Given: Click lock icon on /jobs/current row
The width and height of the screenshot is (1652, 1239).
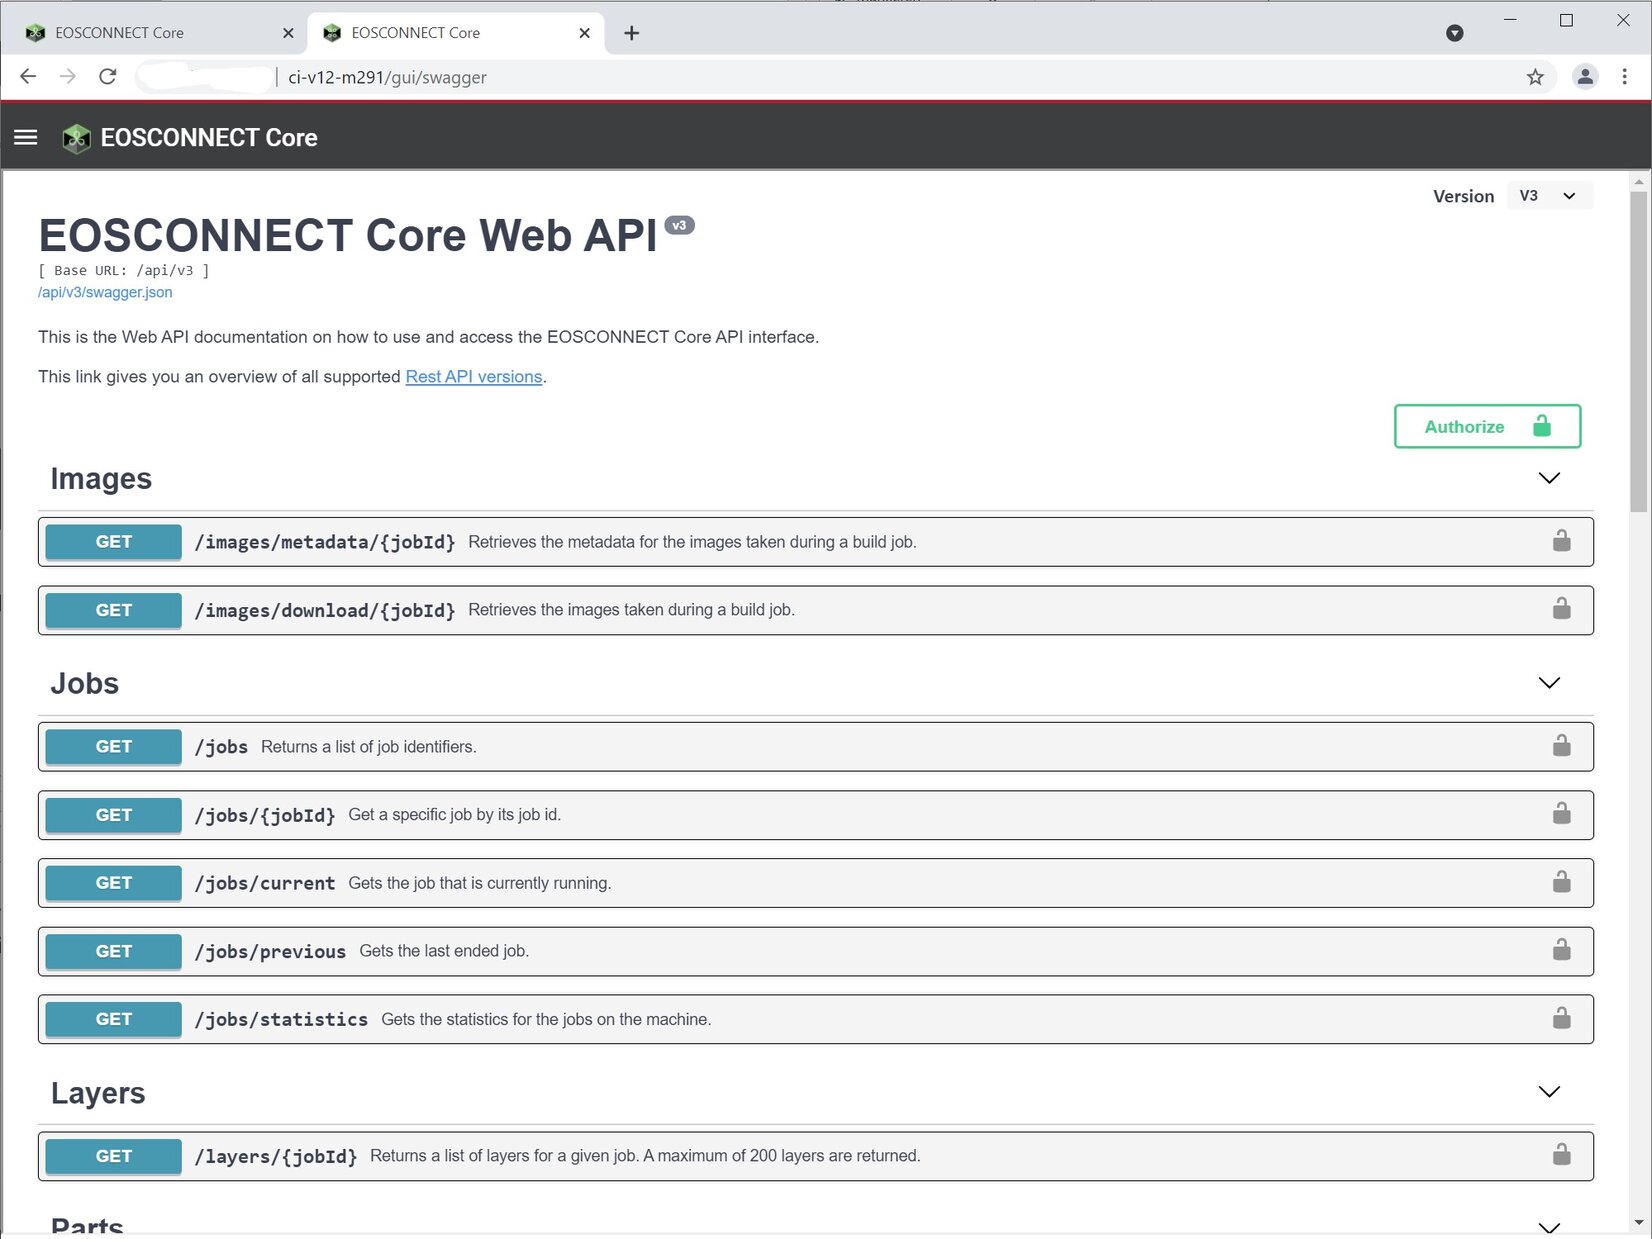Looking at the screenshot, I should click(1561, 882).
